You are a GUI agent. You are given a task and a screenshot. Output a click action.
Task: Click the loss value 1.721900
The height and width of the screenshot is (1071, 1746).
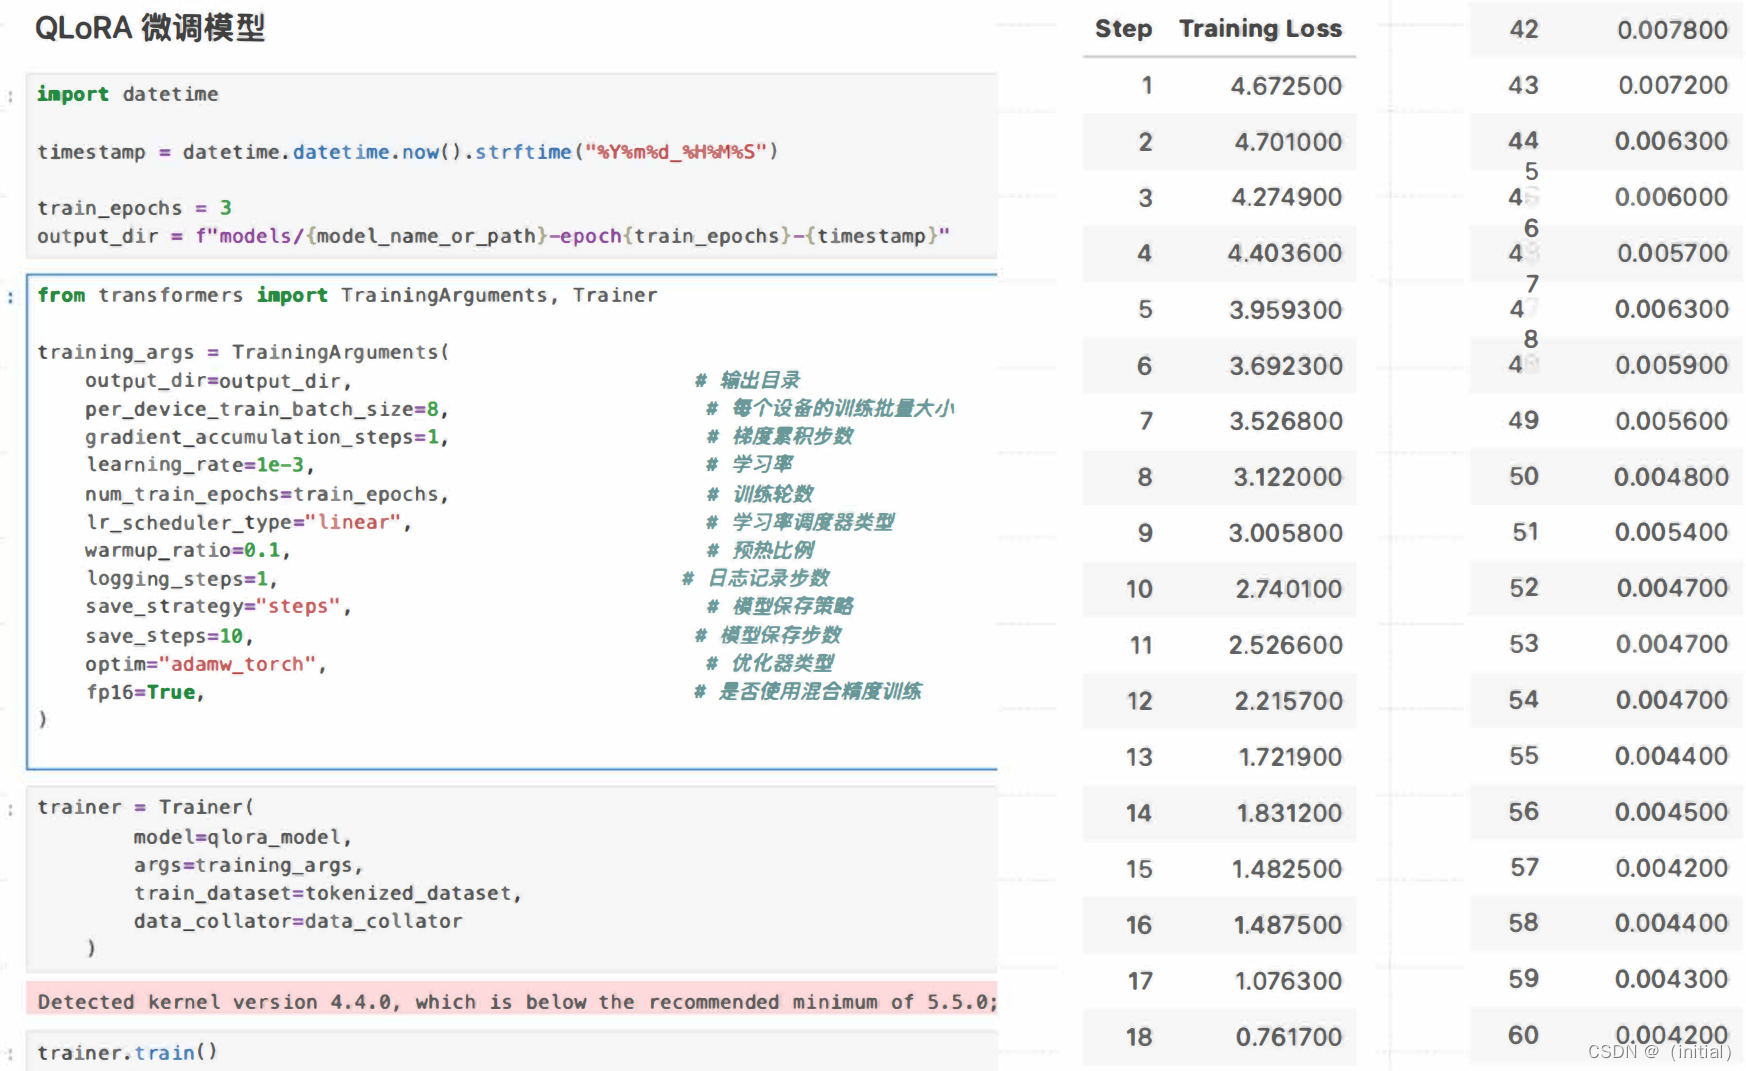(x=1291, y=757)
